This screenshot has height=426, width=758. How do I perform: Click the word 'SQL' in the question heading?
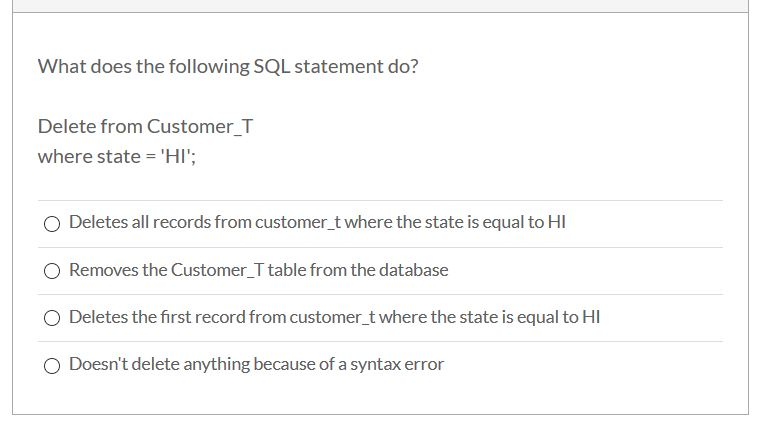pyautogui.click(x=272, y=66)
